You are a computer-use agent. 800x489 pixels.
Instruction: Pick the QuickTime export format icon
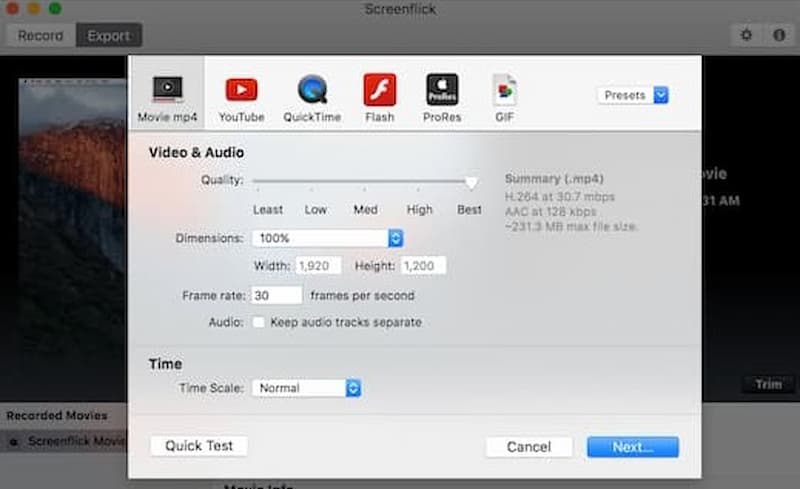point(312,90)
